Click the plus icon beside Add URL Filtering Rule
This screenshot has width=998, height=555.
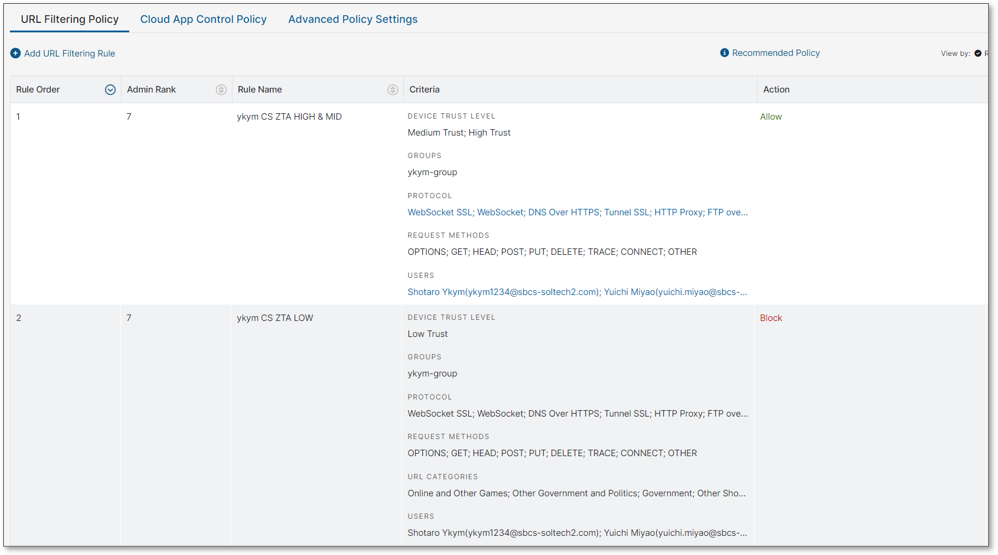[15, 53]
